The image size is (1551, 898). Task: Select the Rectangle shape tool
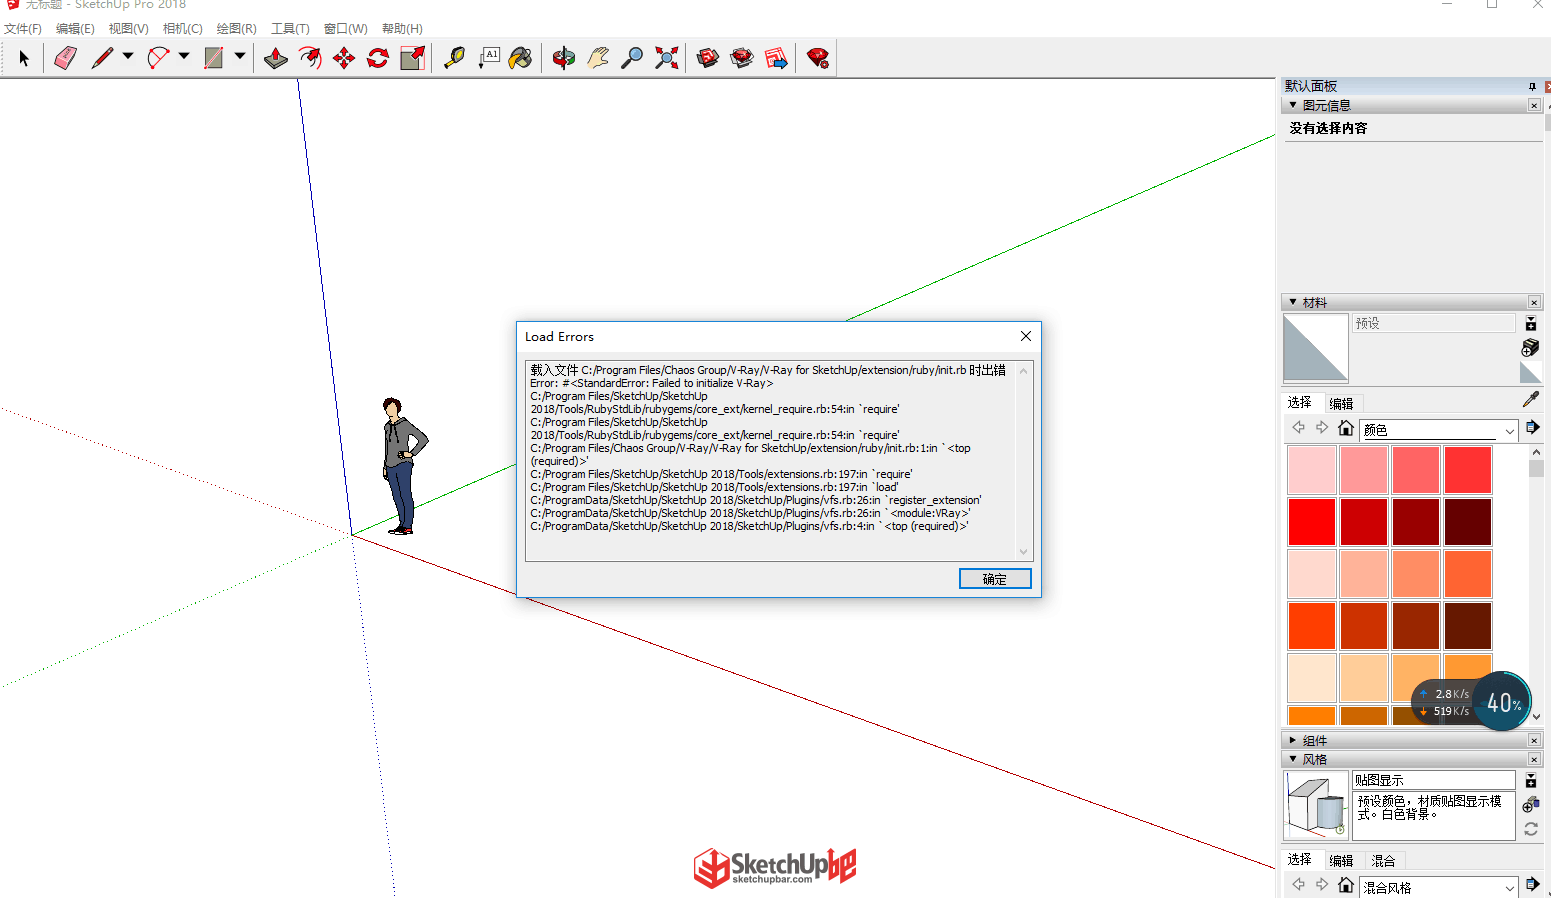tap(214, 58)
